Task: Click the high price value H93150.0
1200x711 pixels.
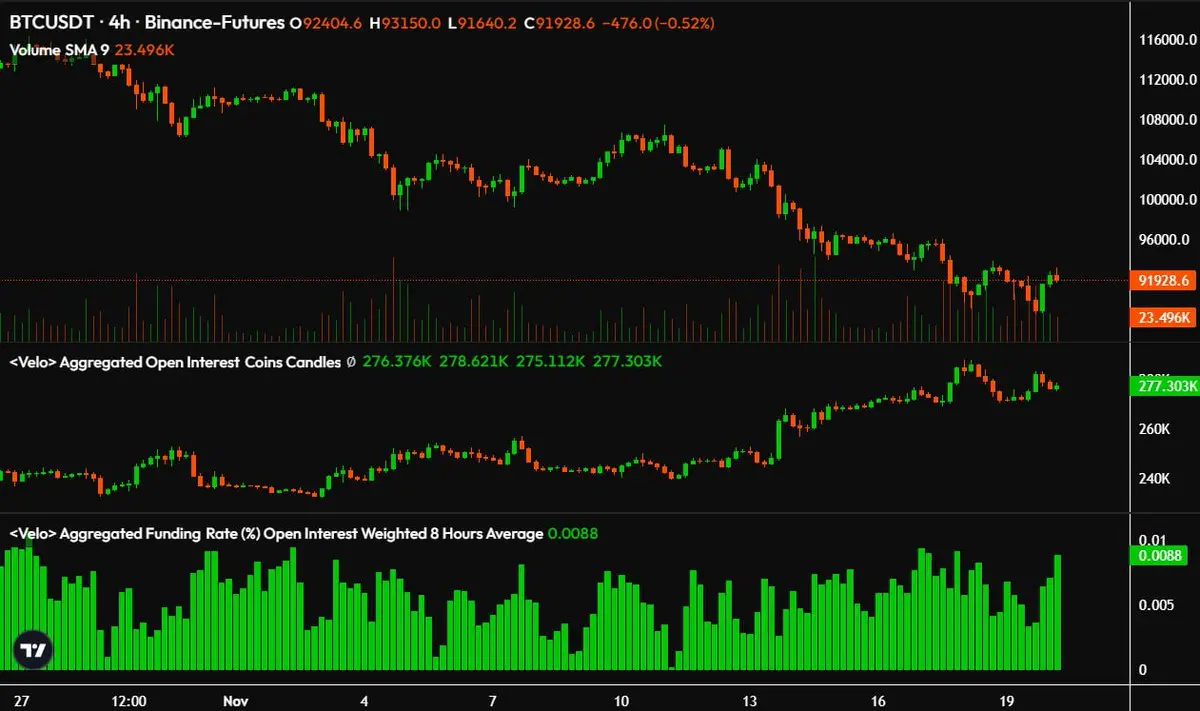Action: coord(405,22)
